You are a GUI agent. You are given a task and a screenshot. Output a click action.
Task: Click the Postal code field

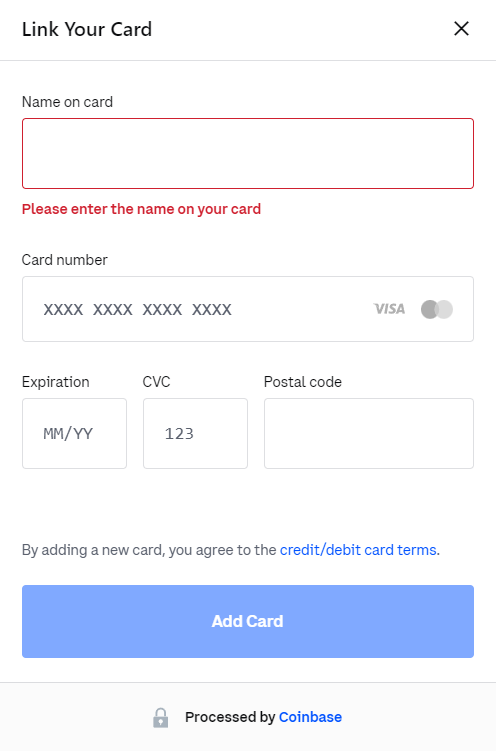coord(369,433)
